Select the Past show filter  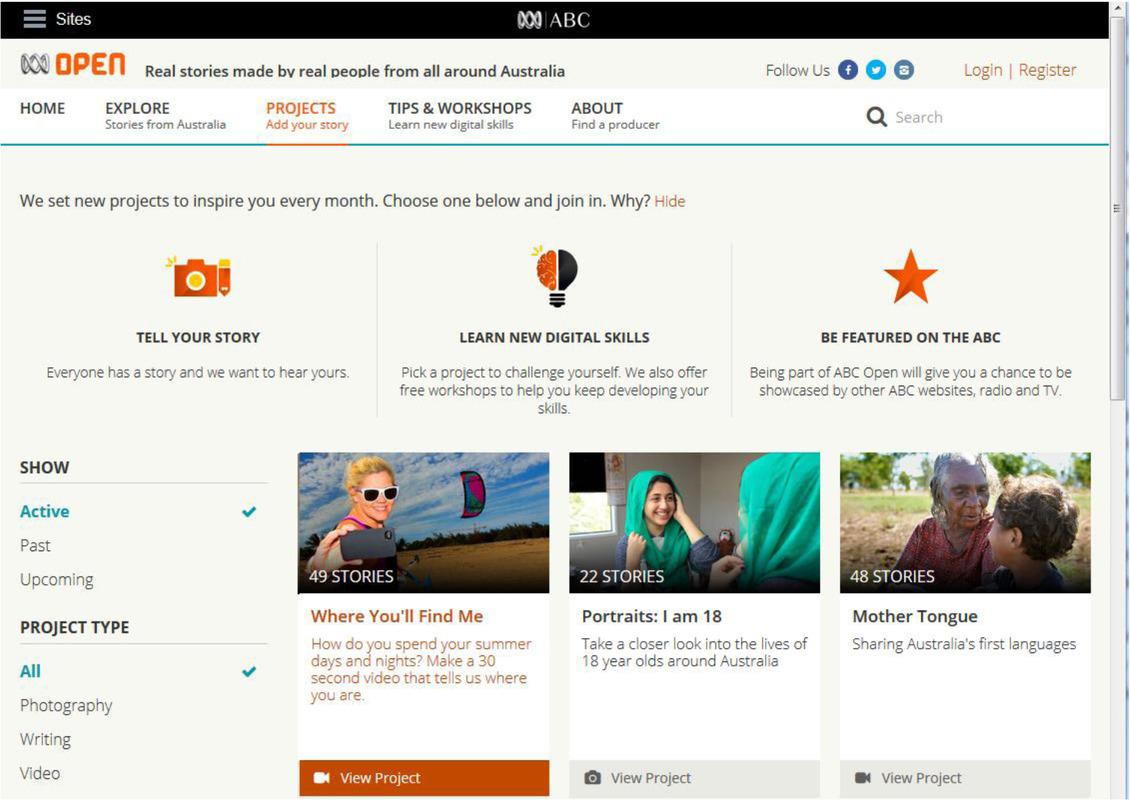coord(35,545)
